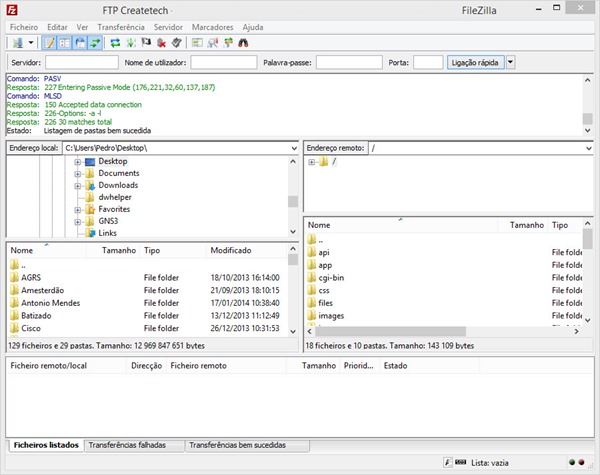Click the status bar keyboard queue icon

coord(460,462)
